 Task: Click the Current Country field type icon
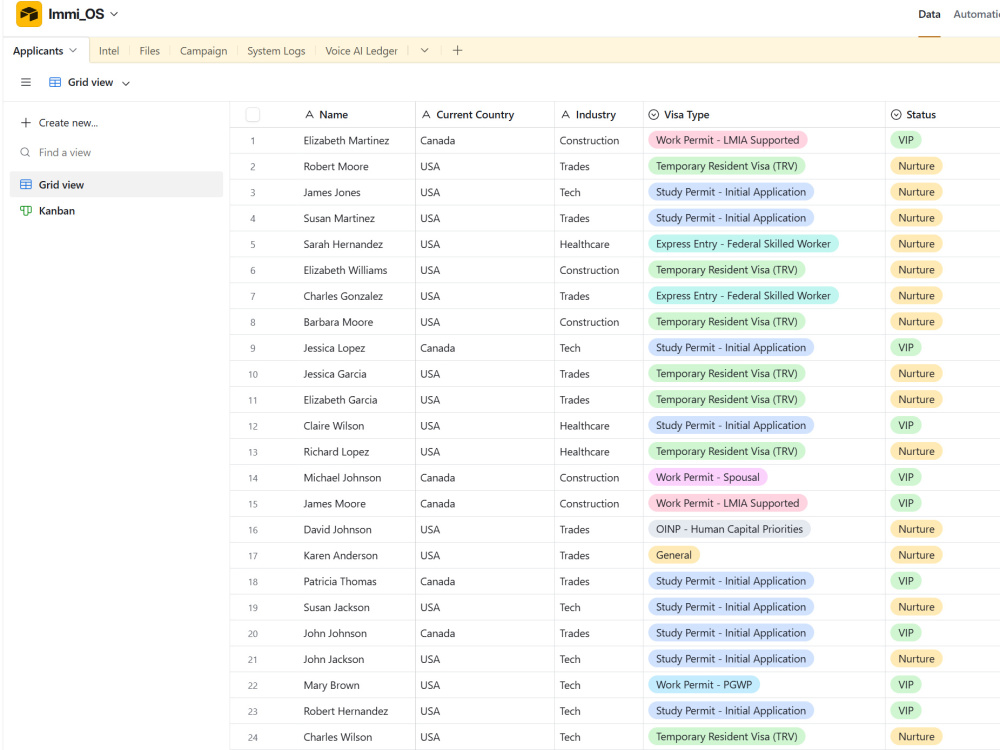(426, 115)
